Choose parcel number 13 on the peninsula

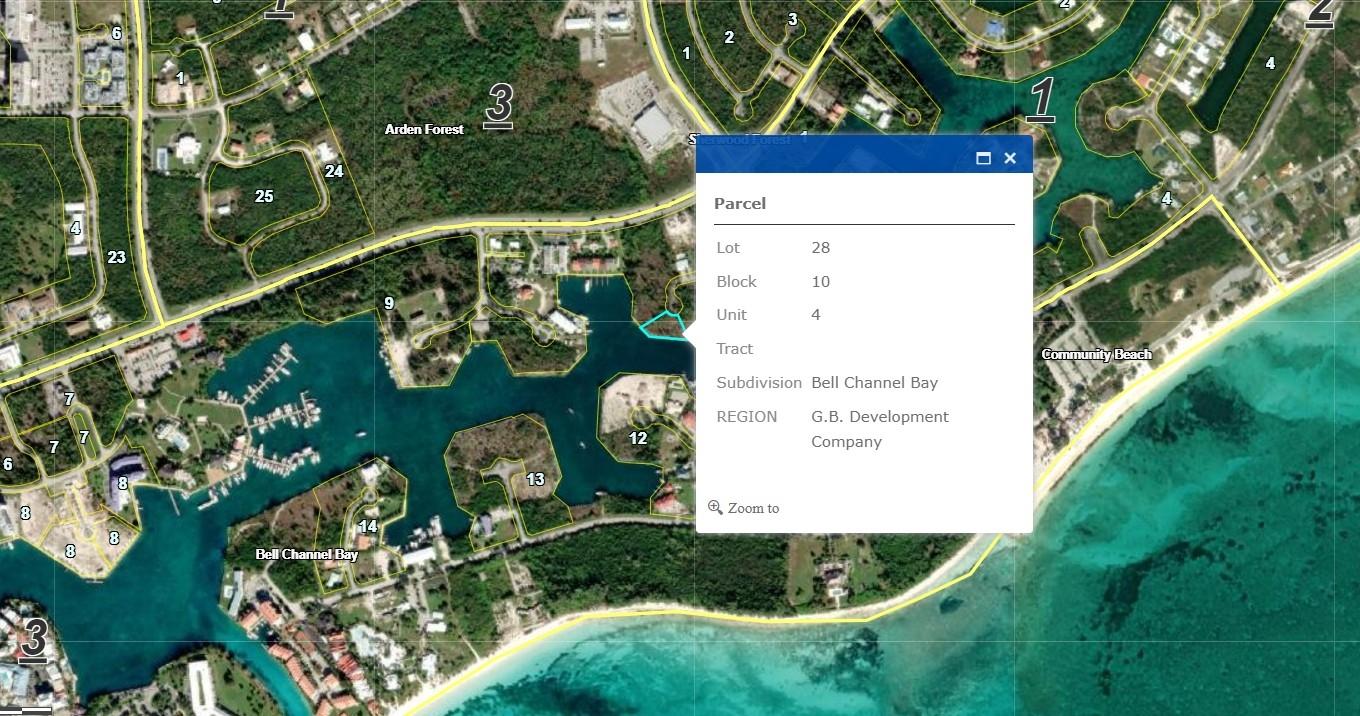[x=536, y=479]
